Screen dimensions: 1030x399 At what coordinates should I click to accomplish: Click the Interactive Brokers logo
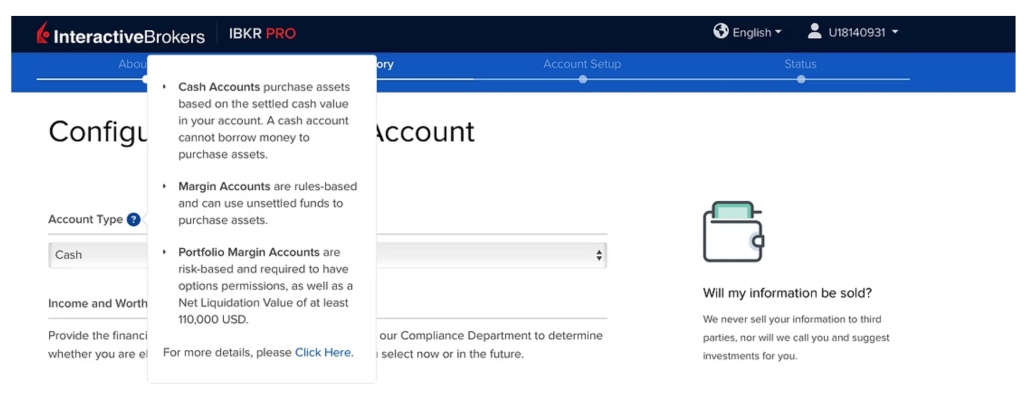click(x=121, y=34)
